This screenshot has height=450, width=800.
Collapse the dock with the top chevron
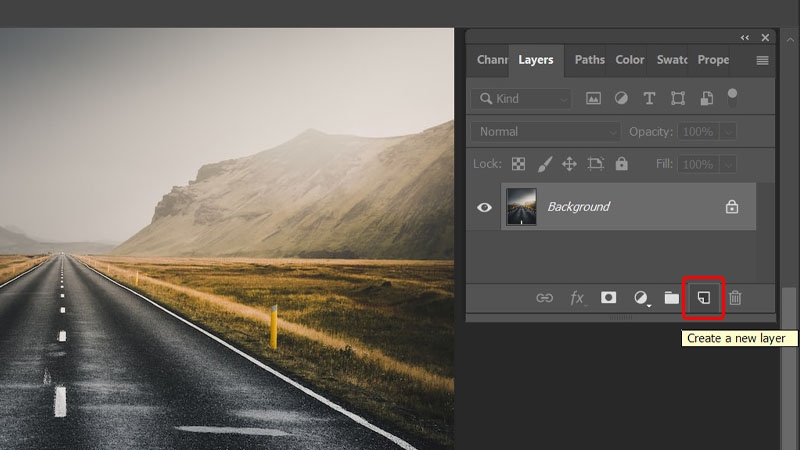click(790, 40)
